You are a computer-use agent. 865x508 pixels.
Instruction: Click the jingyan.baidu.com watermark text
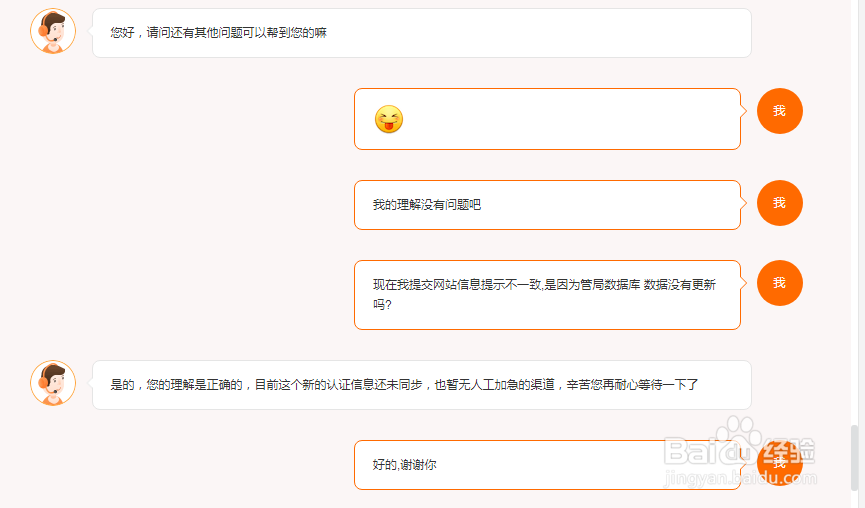point(740,478)
